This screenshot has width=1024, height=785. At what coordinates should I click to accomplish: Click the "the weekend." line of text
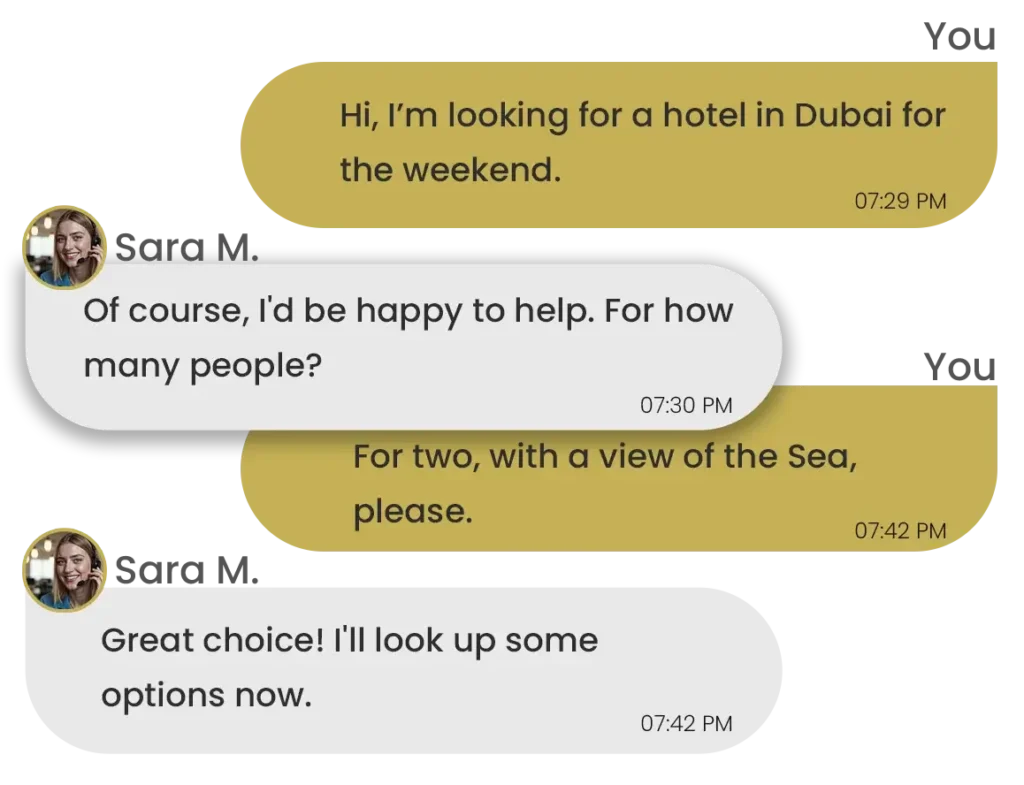(x=449, y=169)
